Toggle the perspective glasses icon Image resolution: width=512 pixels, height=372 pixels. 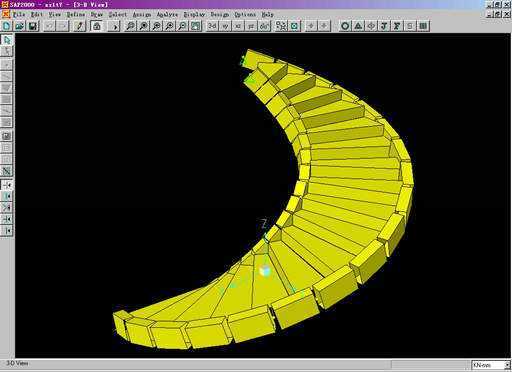tap(264, 26)
